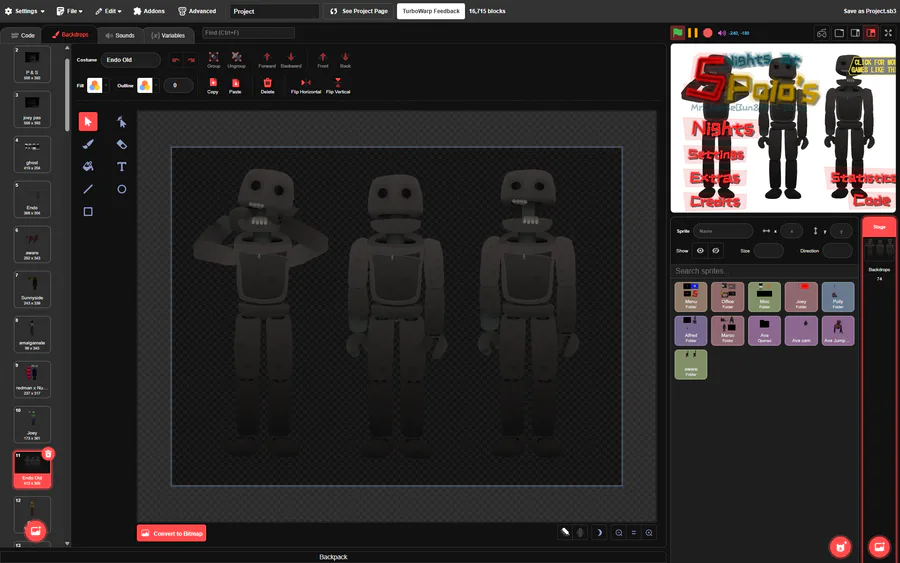The image size is (900, 563).
Task: Switch to large stage layout
Action: click(855, 33)
